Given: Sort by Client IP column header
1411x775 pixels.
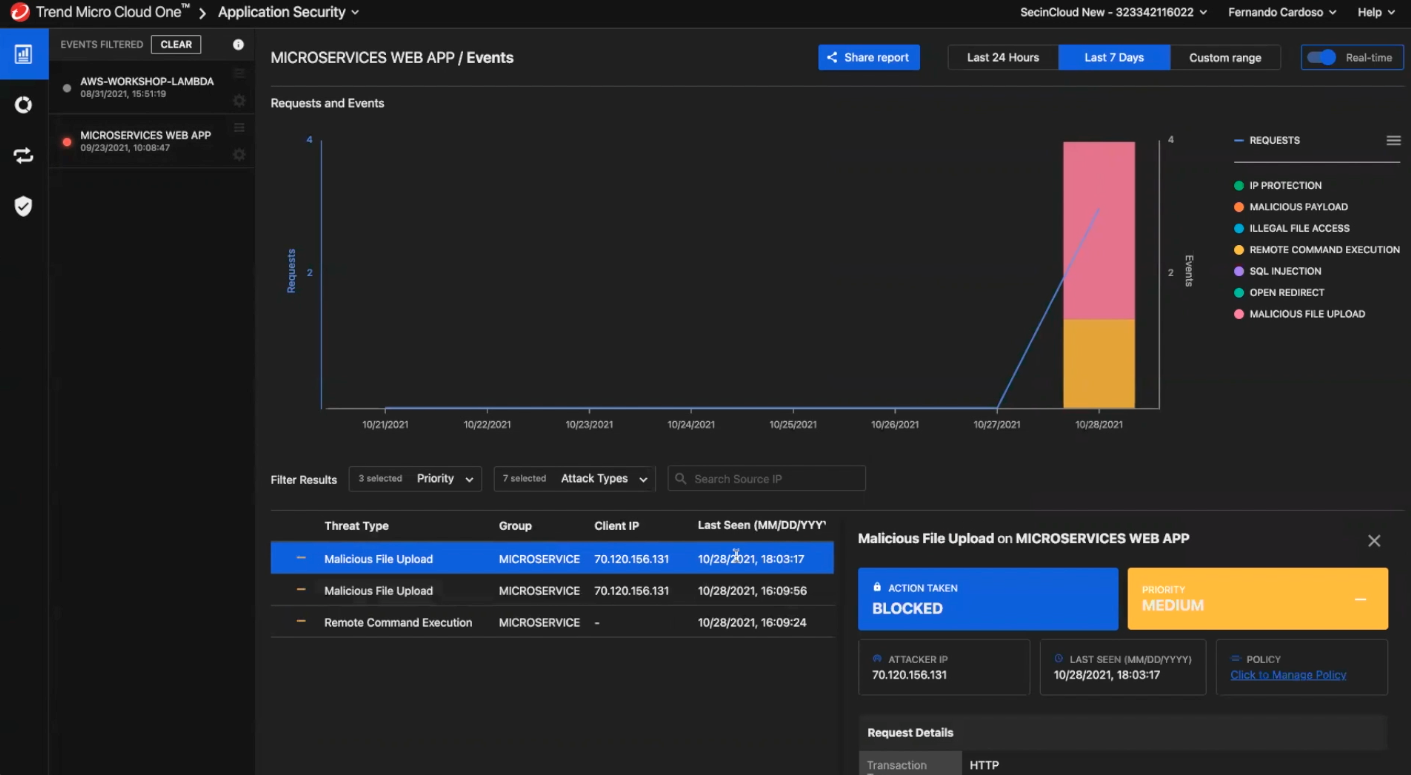Looking at the screenshot, I should tap(616, 526).
